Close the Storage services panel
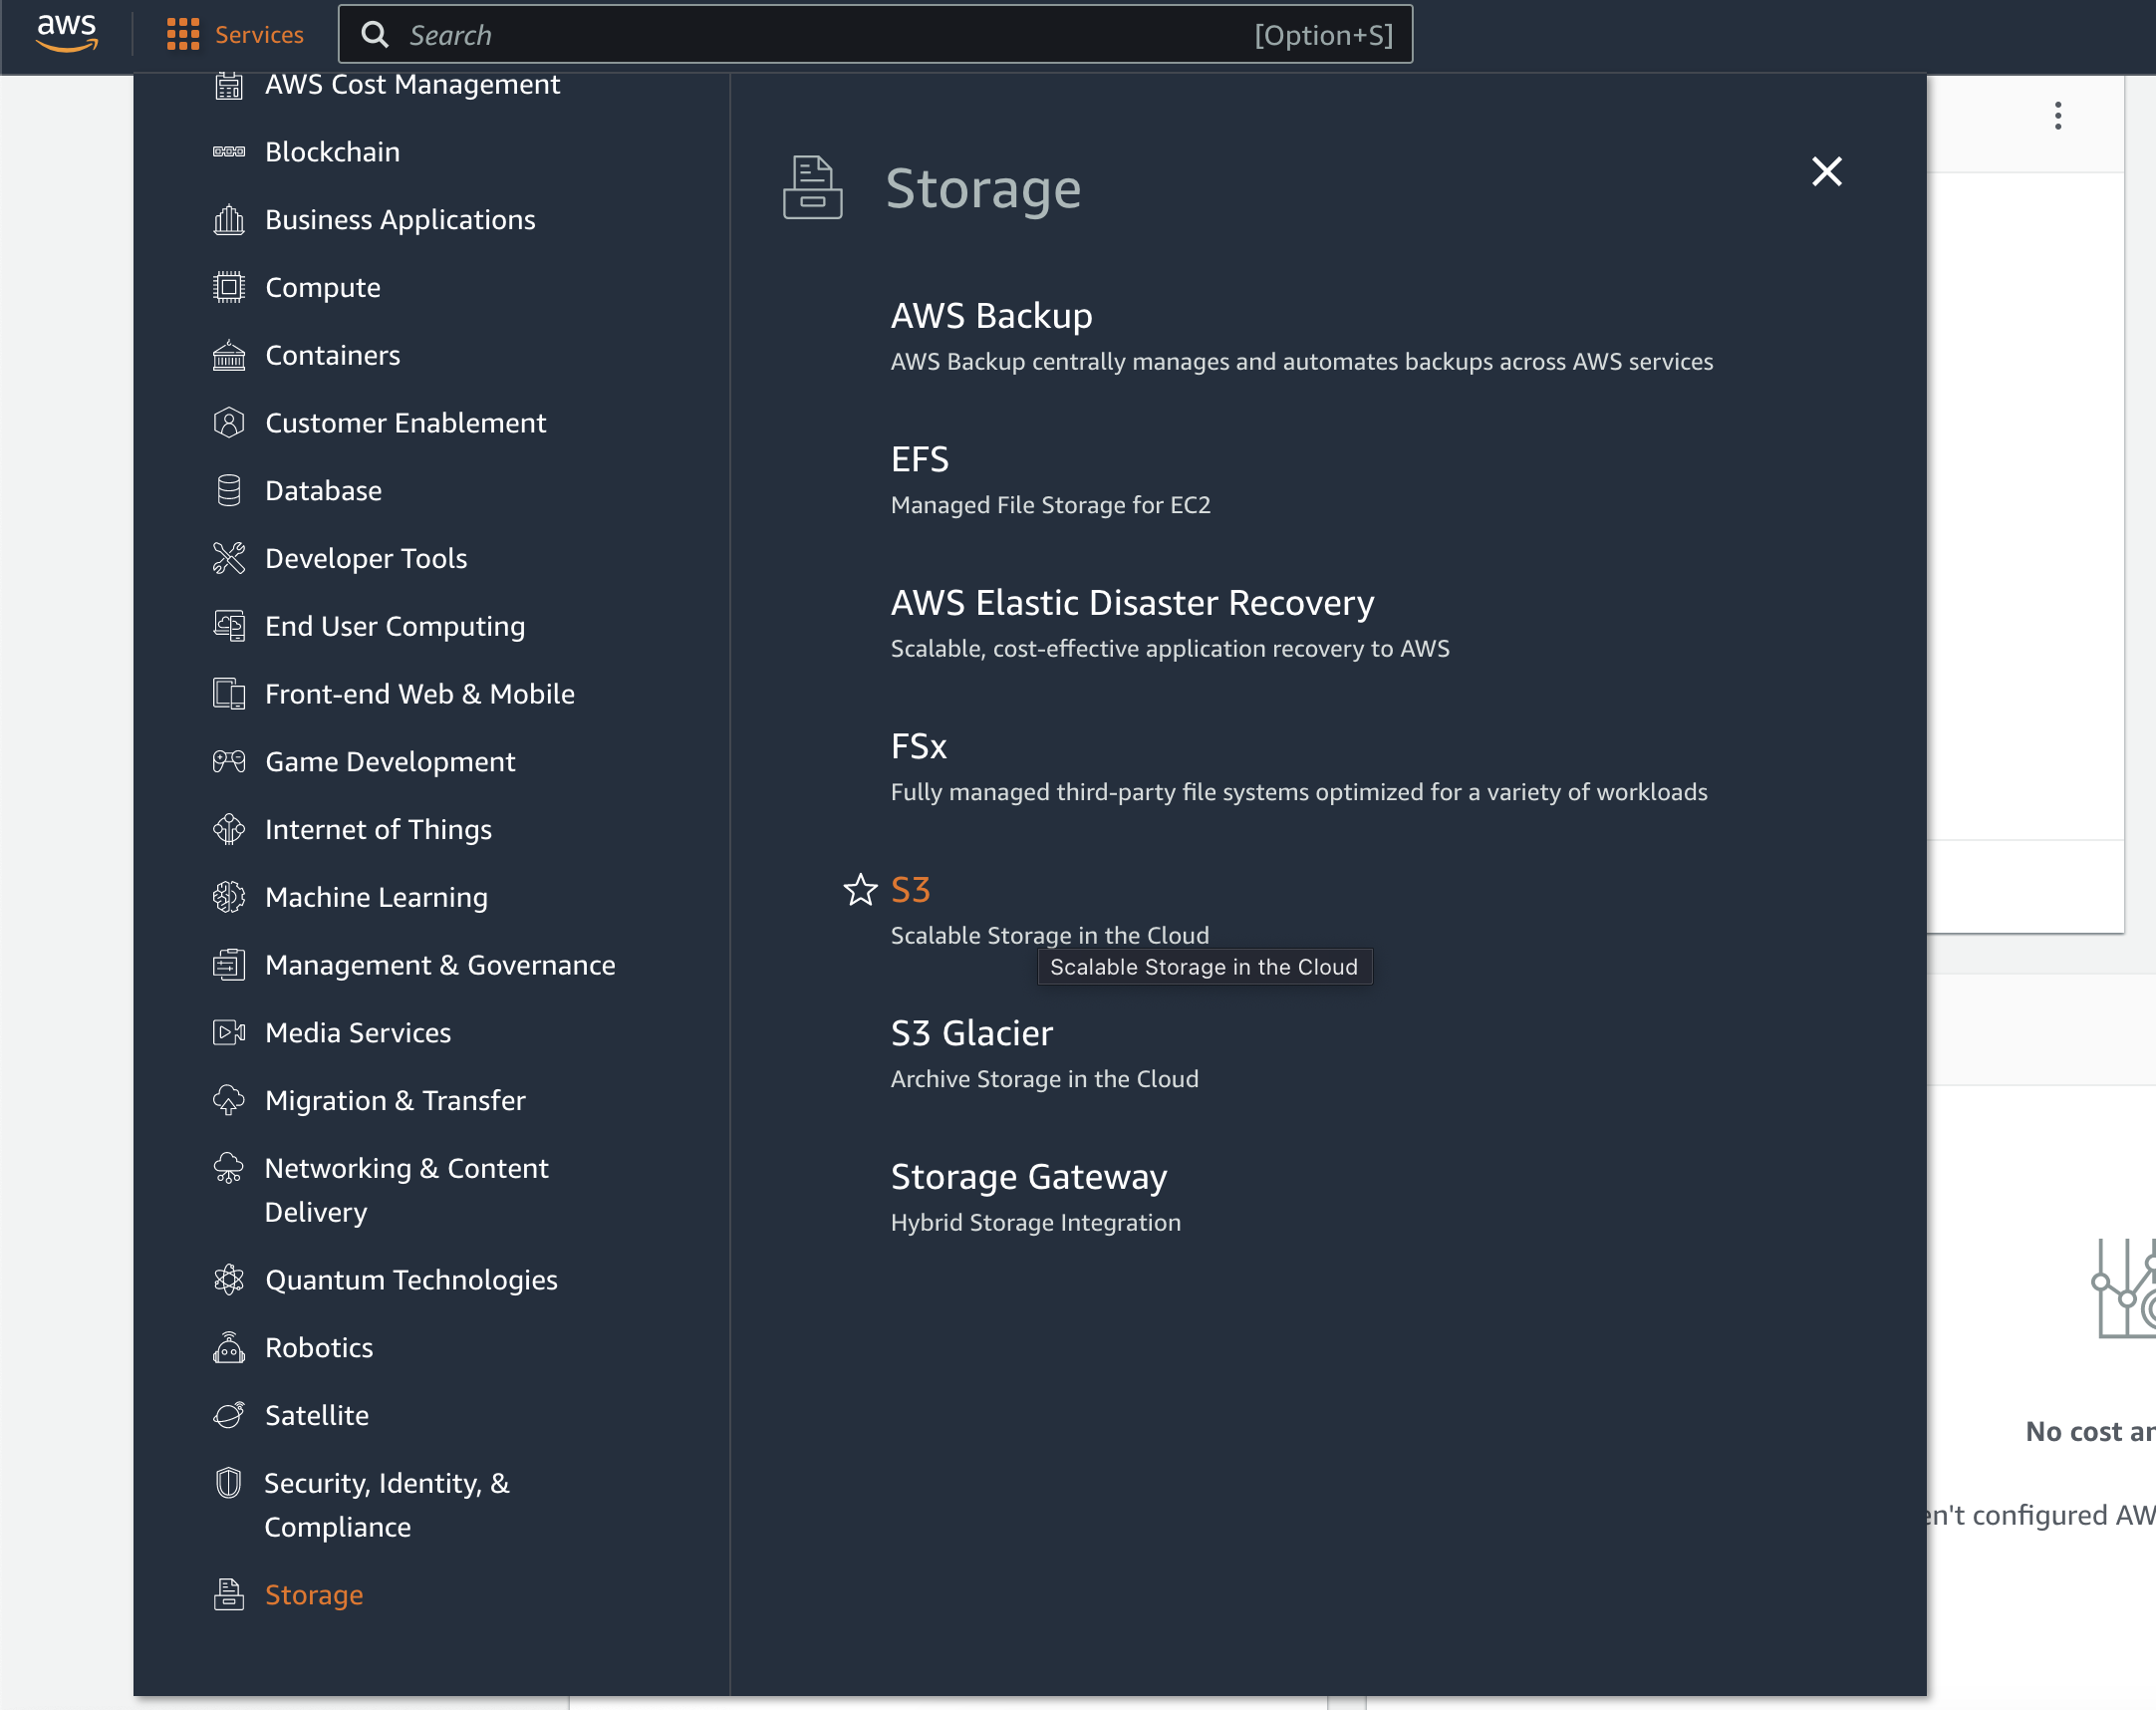 [1825, 171]
